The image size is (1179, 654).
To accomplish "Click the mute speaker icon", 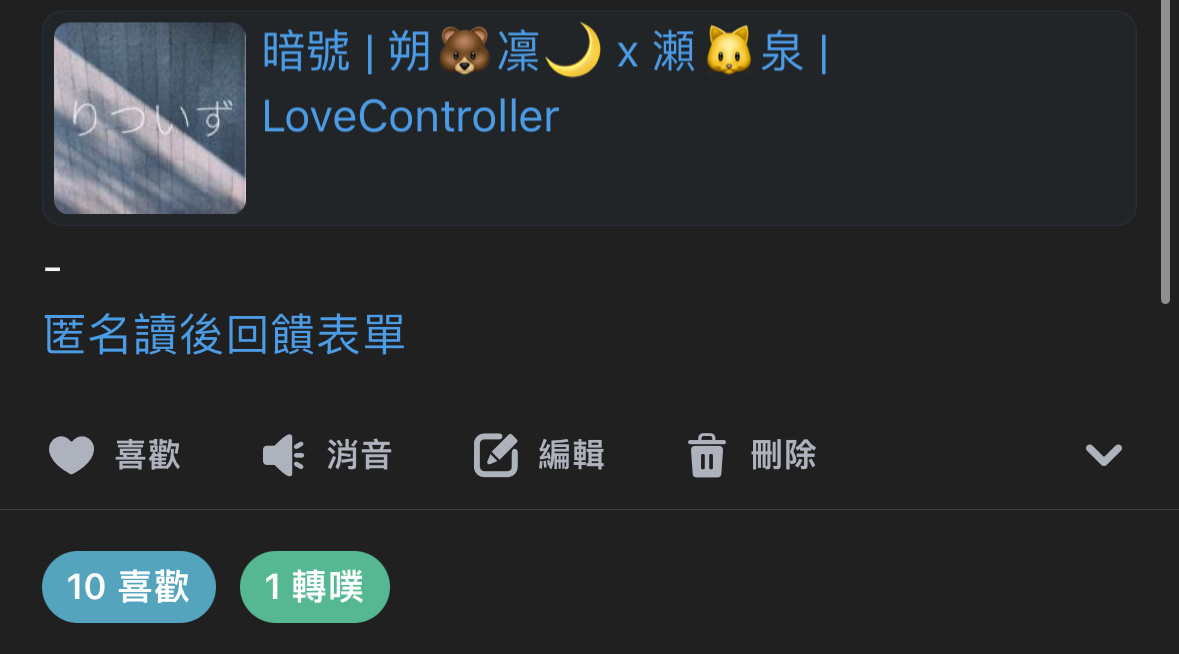I will click(x=283, y=455).
